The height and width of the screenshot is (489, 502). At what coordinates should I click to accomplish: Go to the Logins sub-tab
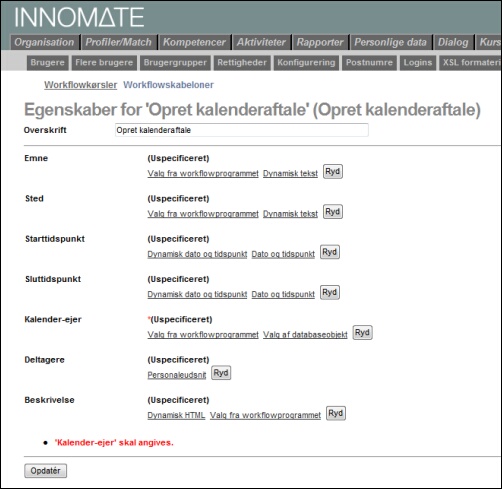coord(418,63)
